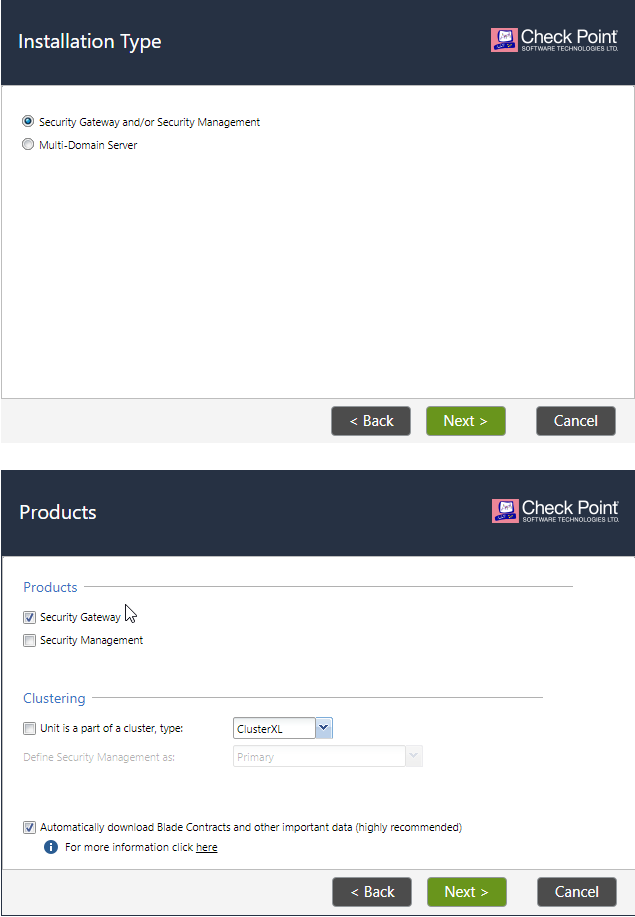Cancel from the Products page
The height and width of the screenshot is (917, 635).
[577, 892]
